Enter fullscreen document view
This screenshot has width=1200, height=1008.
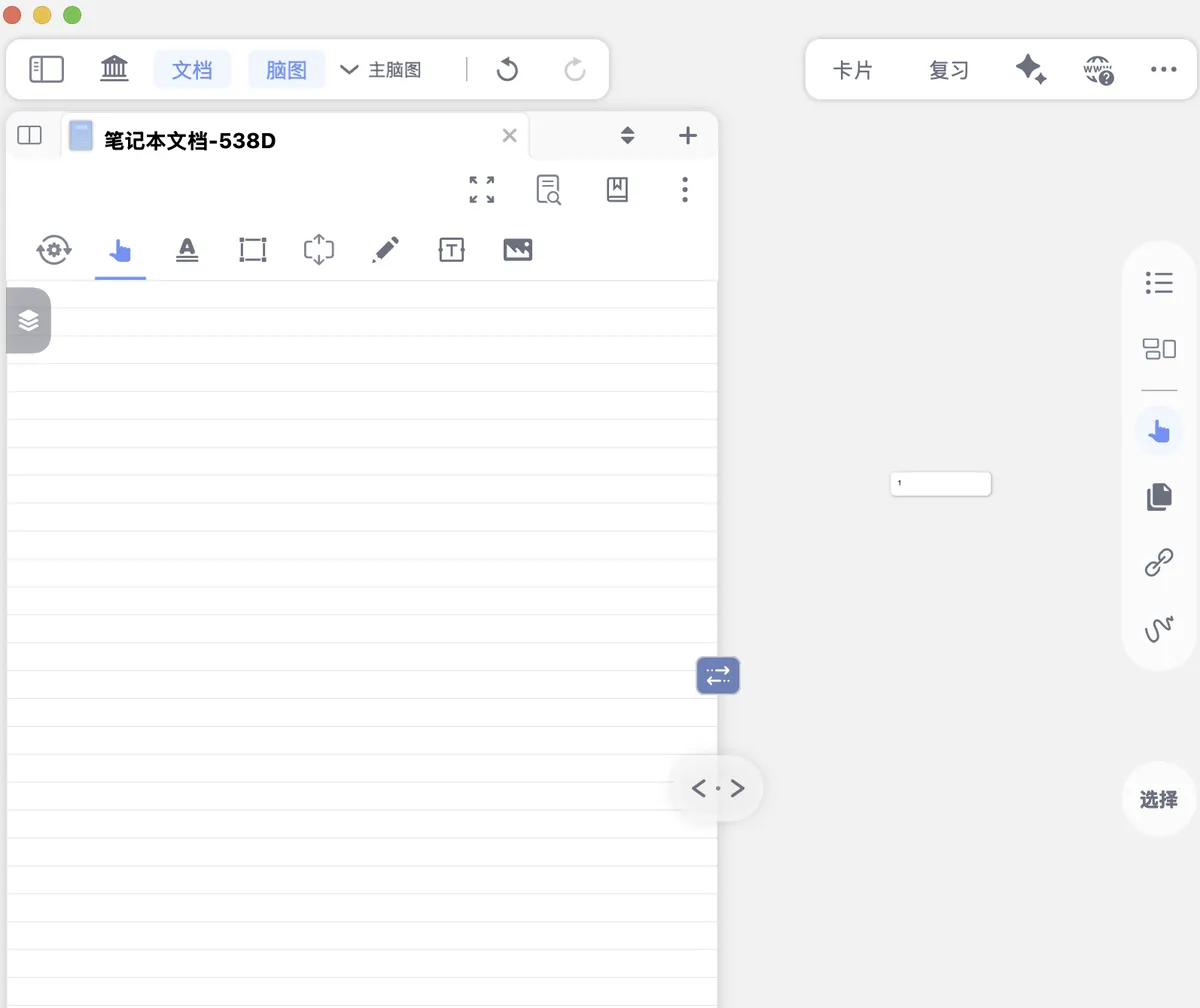(x=482, y=189)
